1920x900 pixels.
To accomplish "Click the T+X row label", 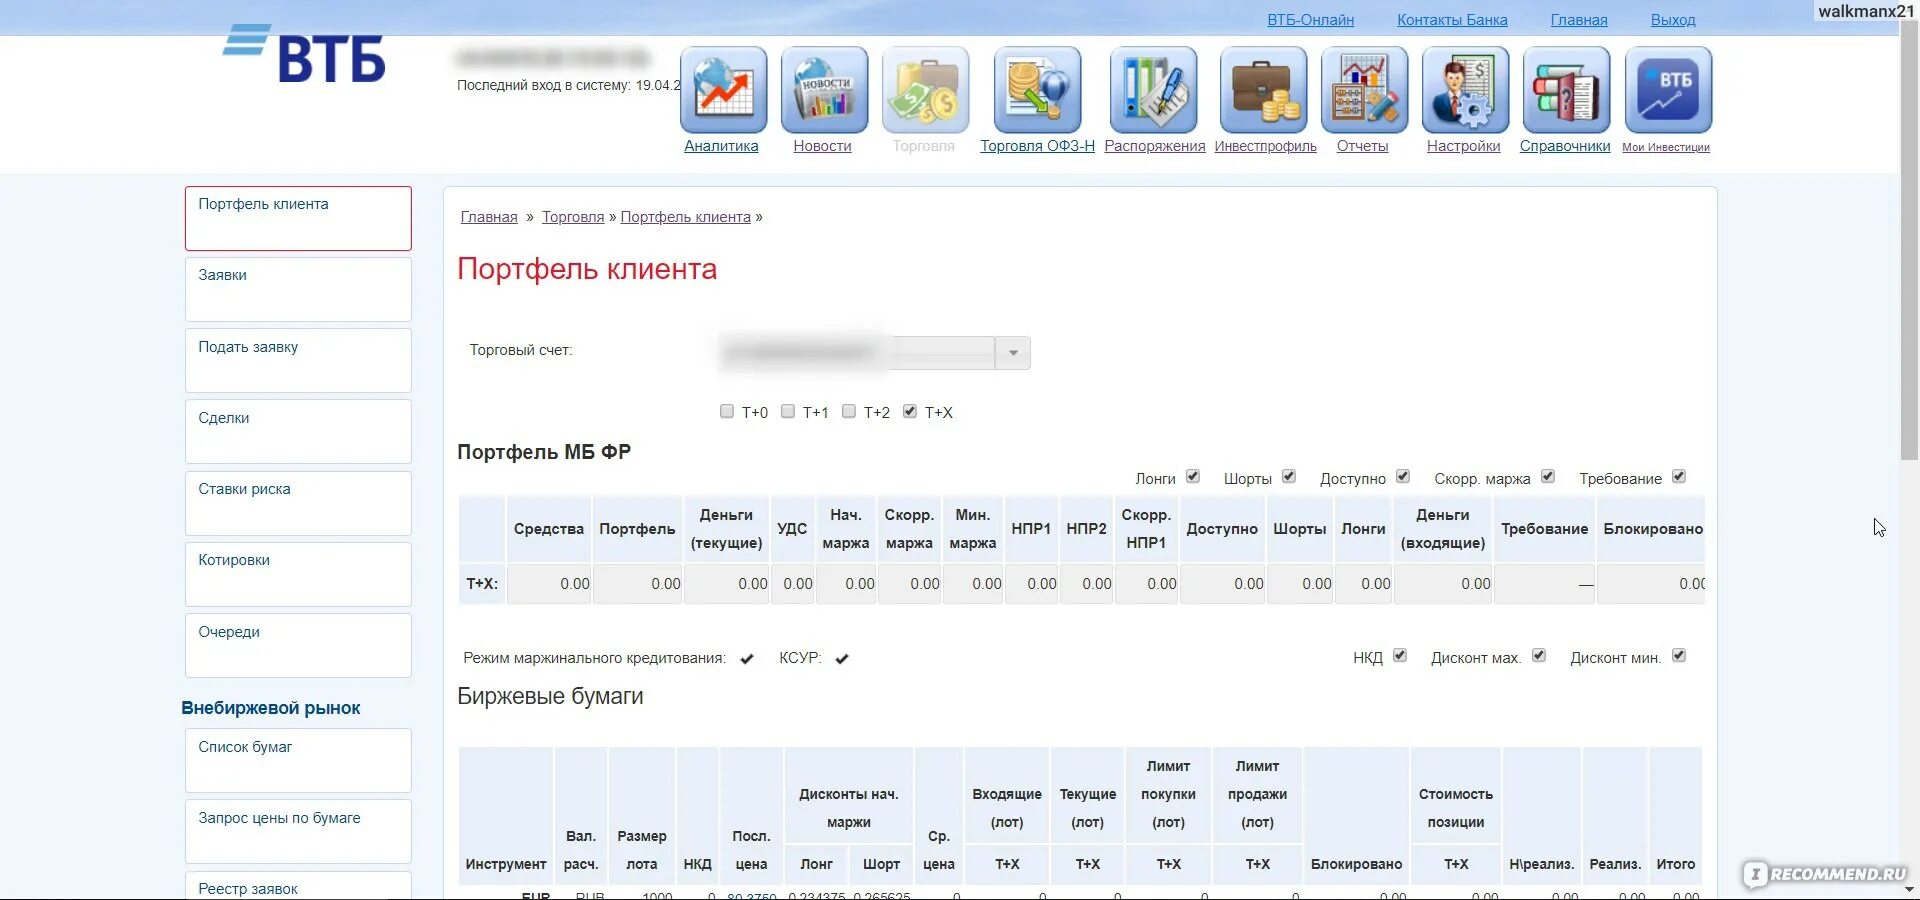I will pos(482,583).
